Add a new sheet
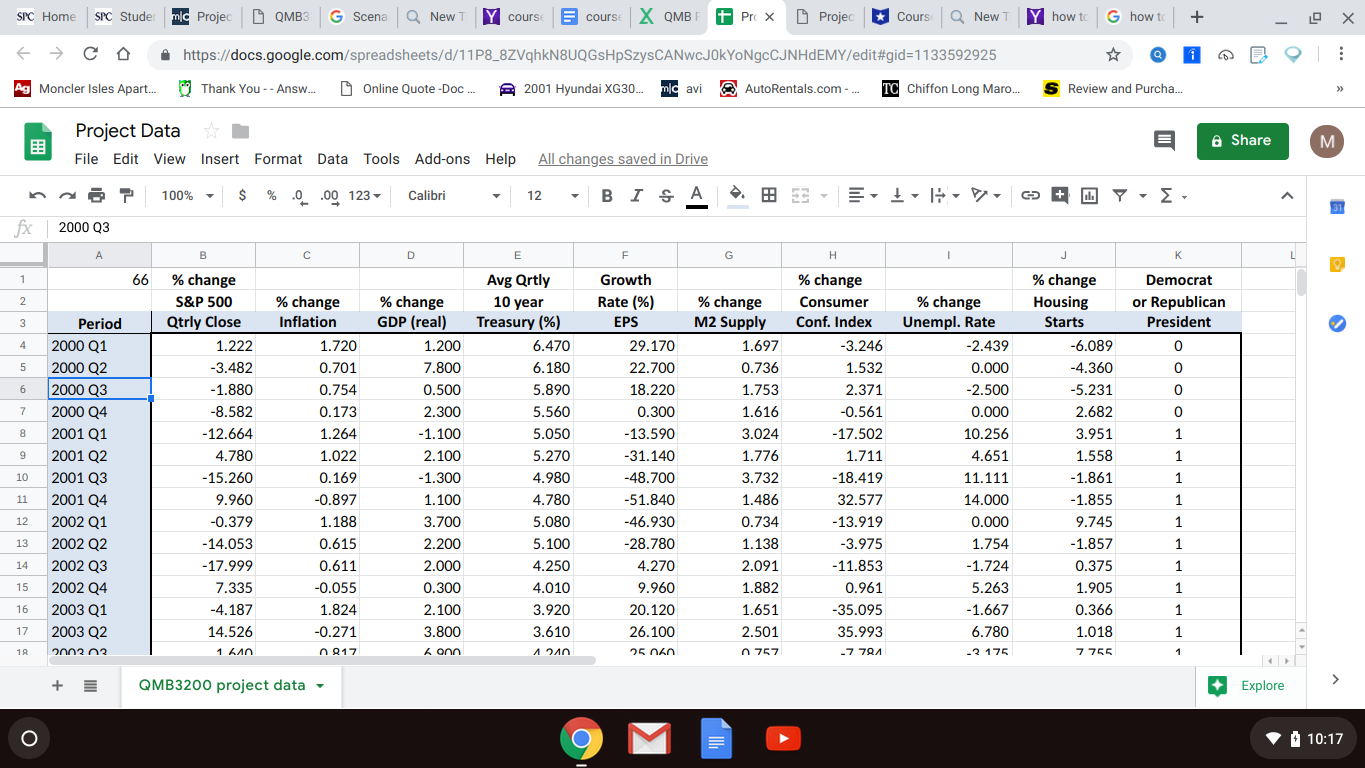The width and height of the screenshot is (1365, 768). point(57,686)
